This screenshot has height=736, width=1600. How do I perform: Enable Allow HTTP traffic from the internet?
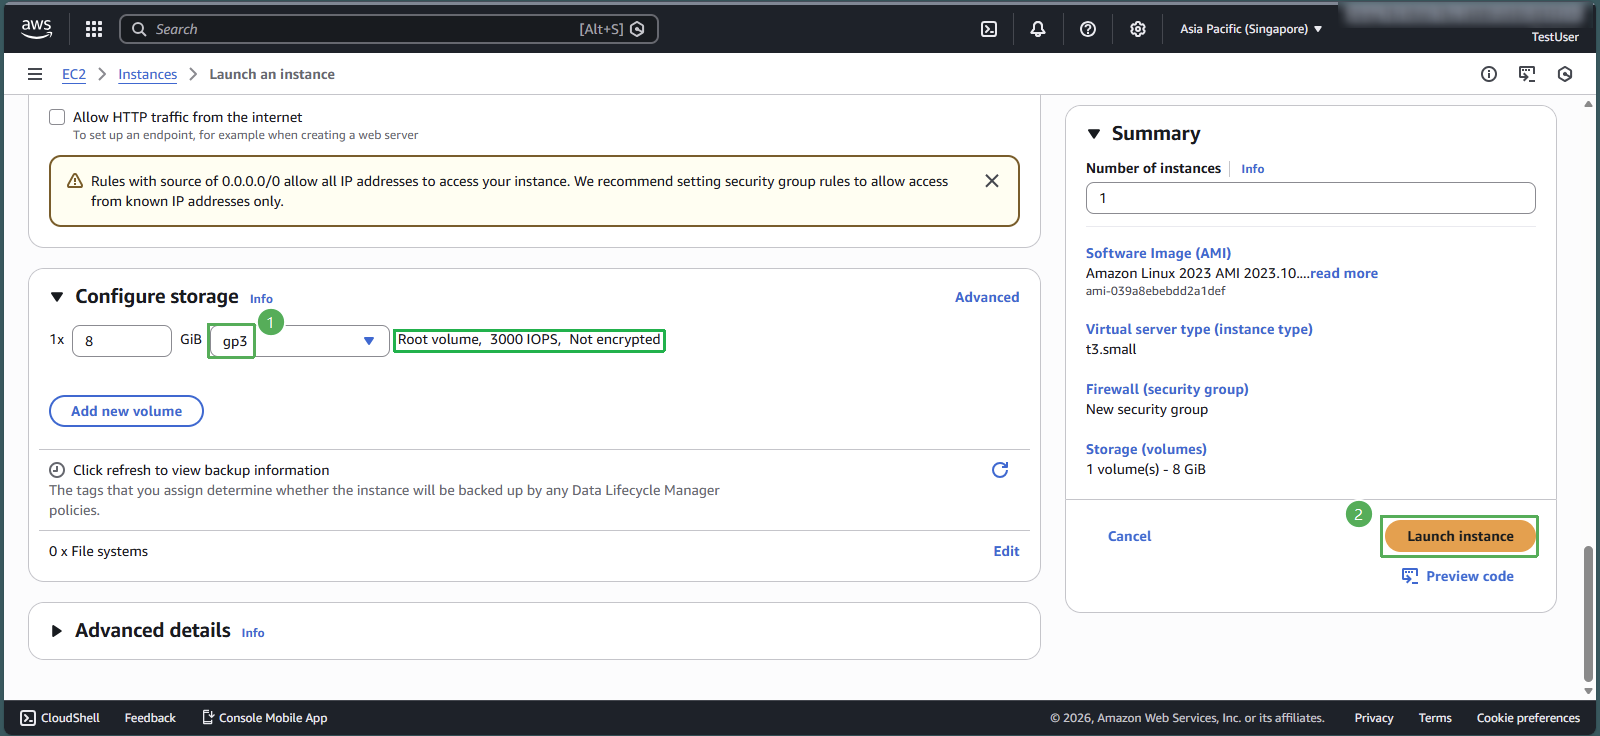[57, 117]
